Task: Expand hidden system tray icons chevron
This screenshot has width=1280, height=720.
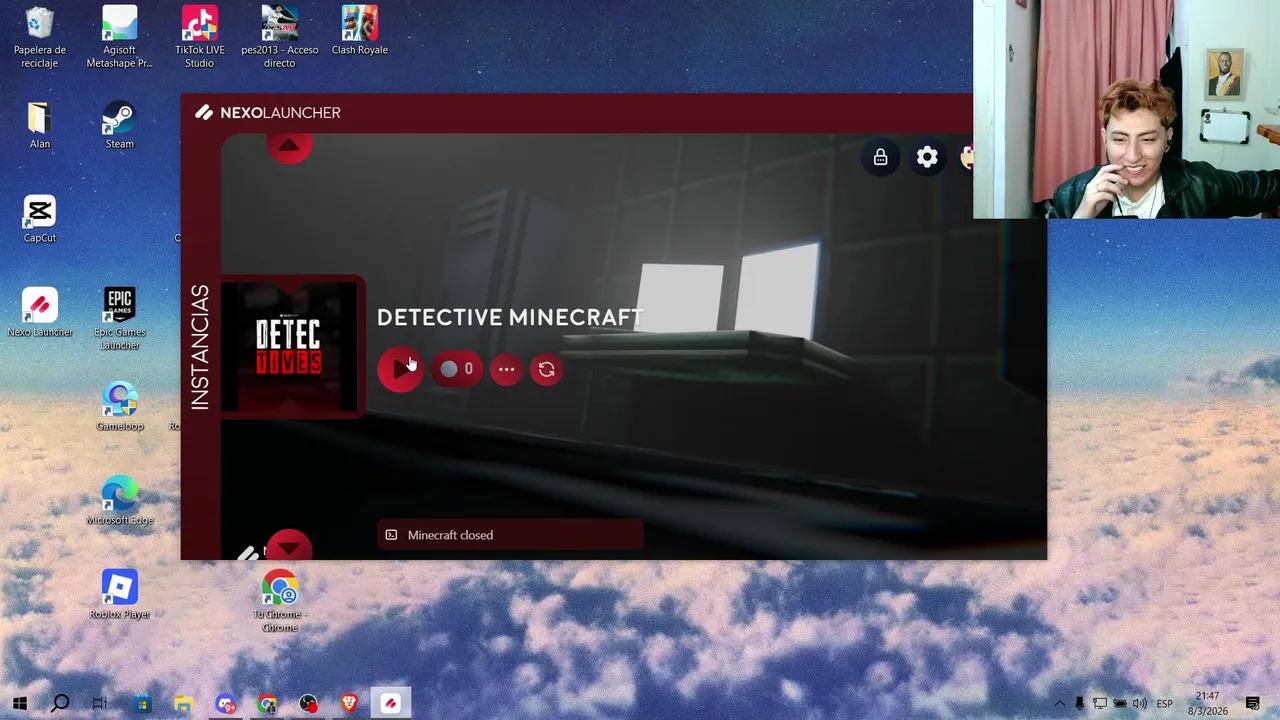Action: click(x=1060, y=703)
